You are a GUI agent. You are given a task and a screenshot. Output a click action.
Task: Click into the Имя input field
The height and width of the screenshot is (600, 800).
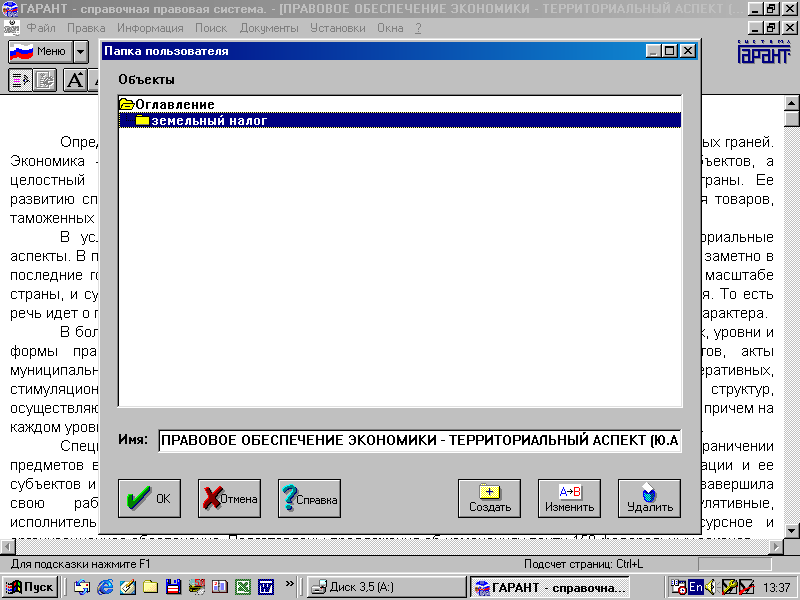click(x=419, y=440)
